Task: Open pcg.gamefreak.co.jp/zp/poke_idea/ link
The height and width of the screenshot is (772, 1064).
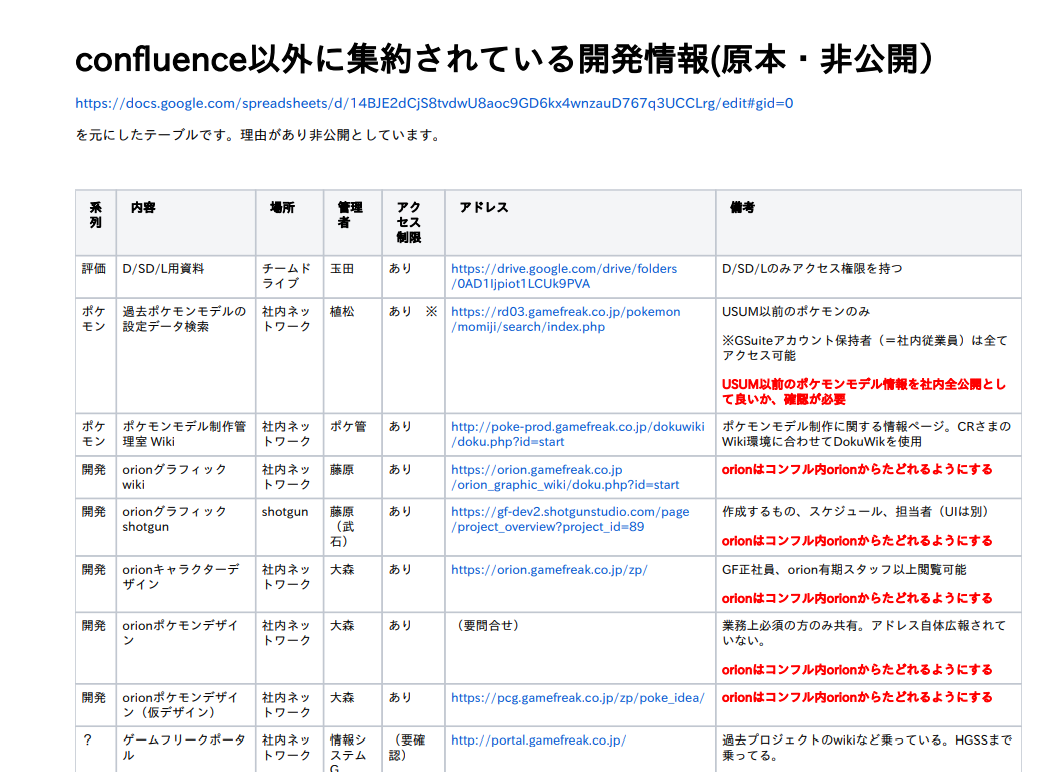Action: point(577,697)
